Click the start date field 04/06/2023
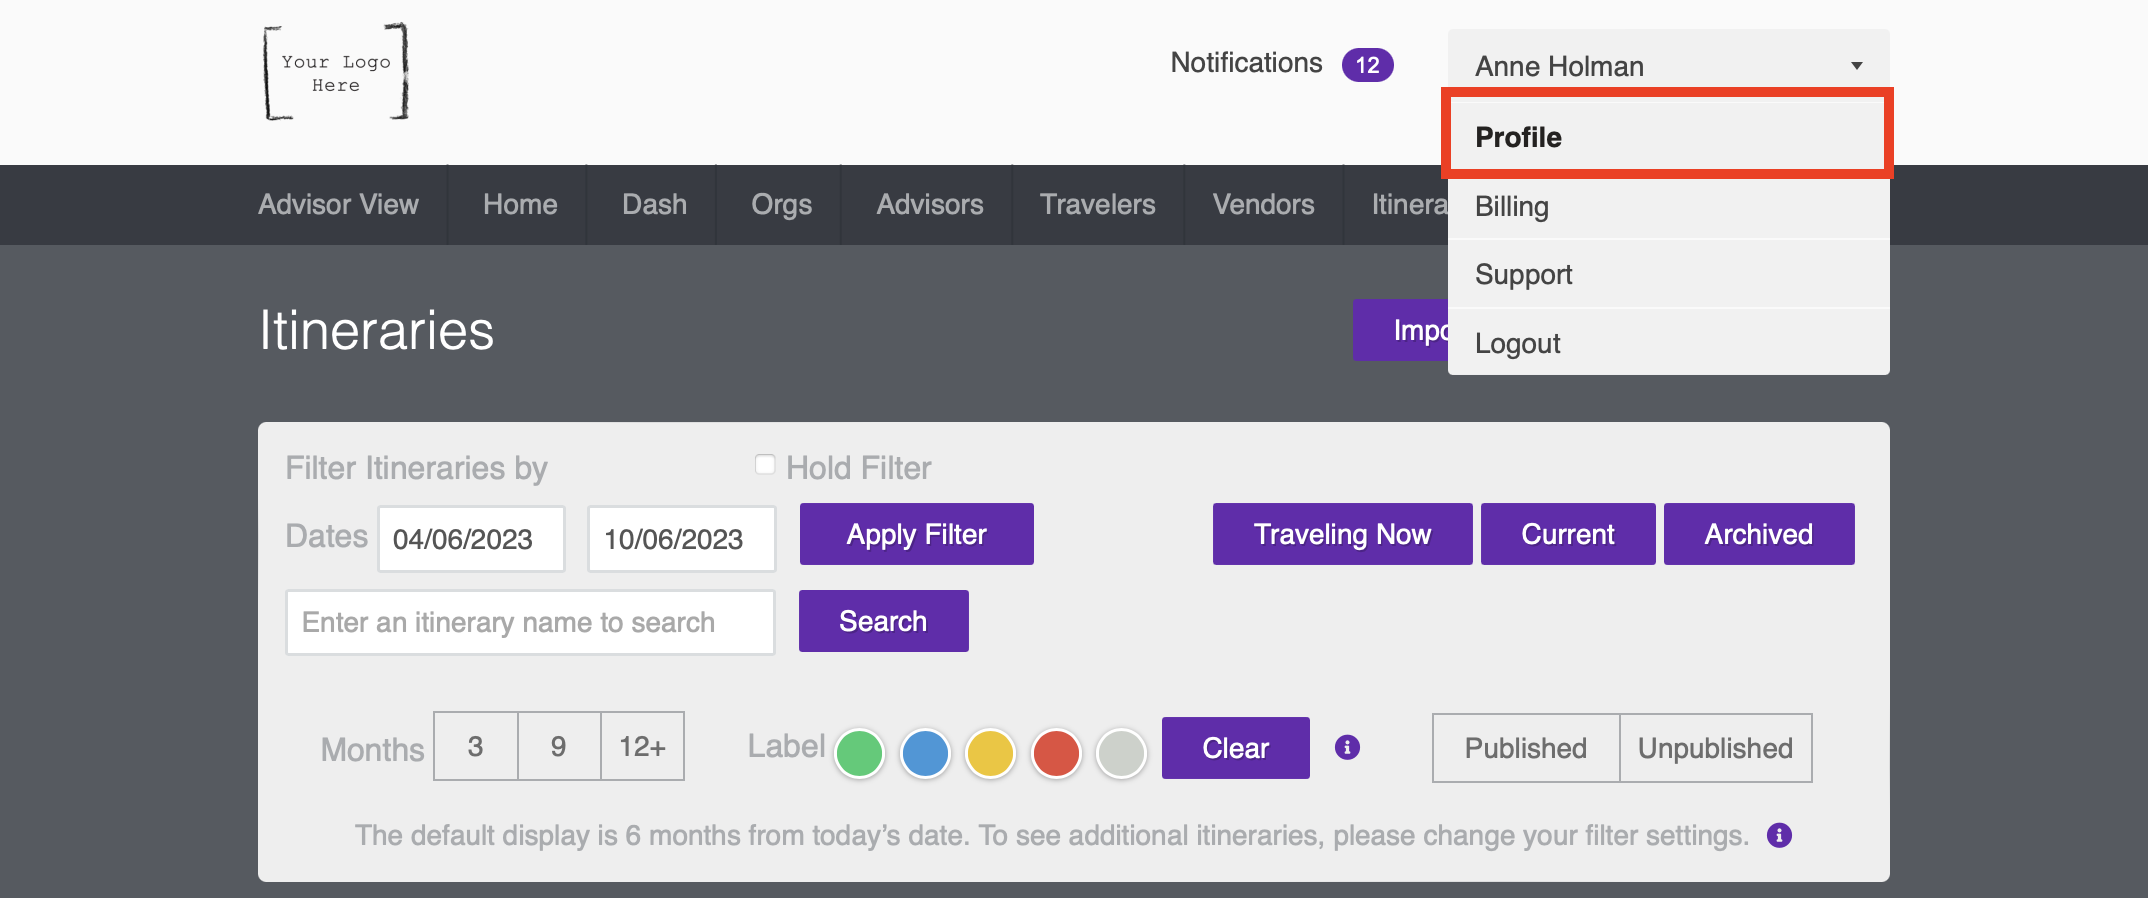The height and width of the screenshot is (898, 2148). (x=471, y=539)
